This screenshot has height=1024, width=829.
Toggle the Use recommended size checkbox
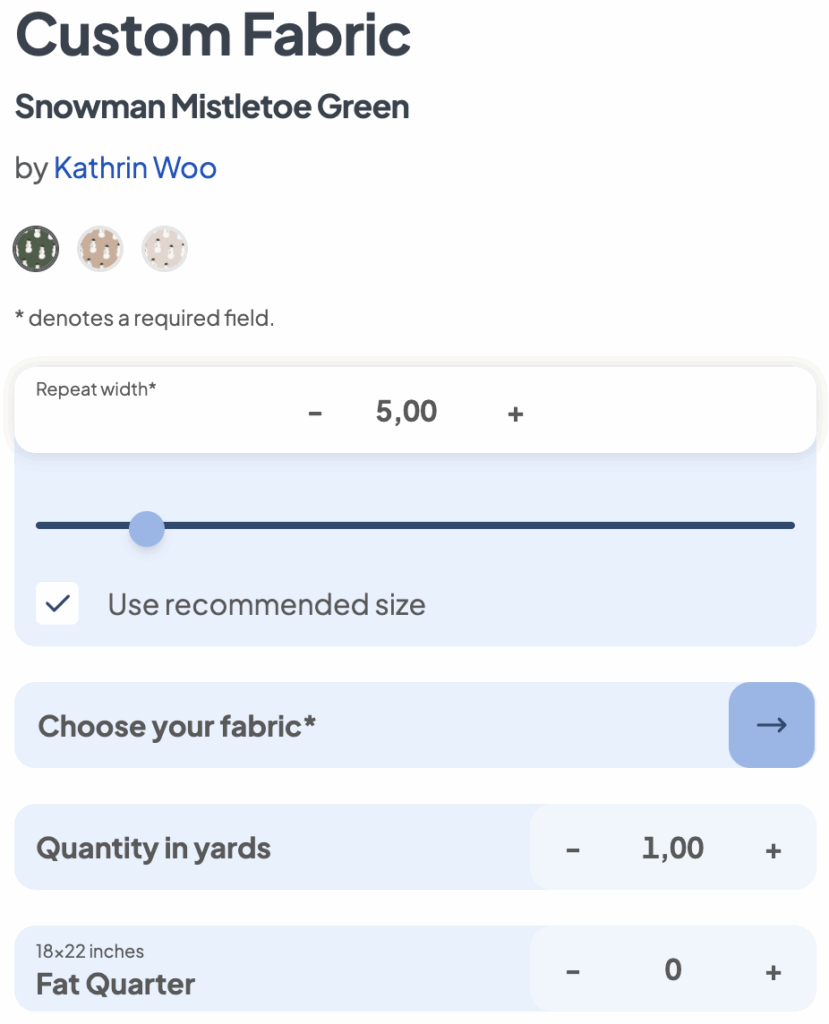tap(57, 604)
